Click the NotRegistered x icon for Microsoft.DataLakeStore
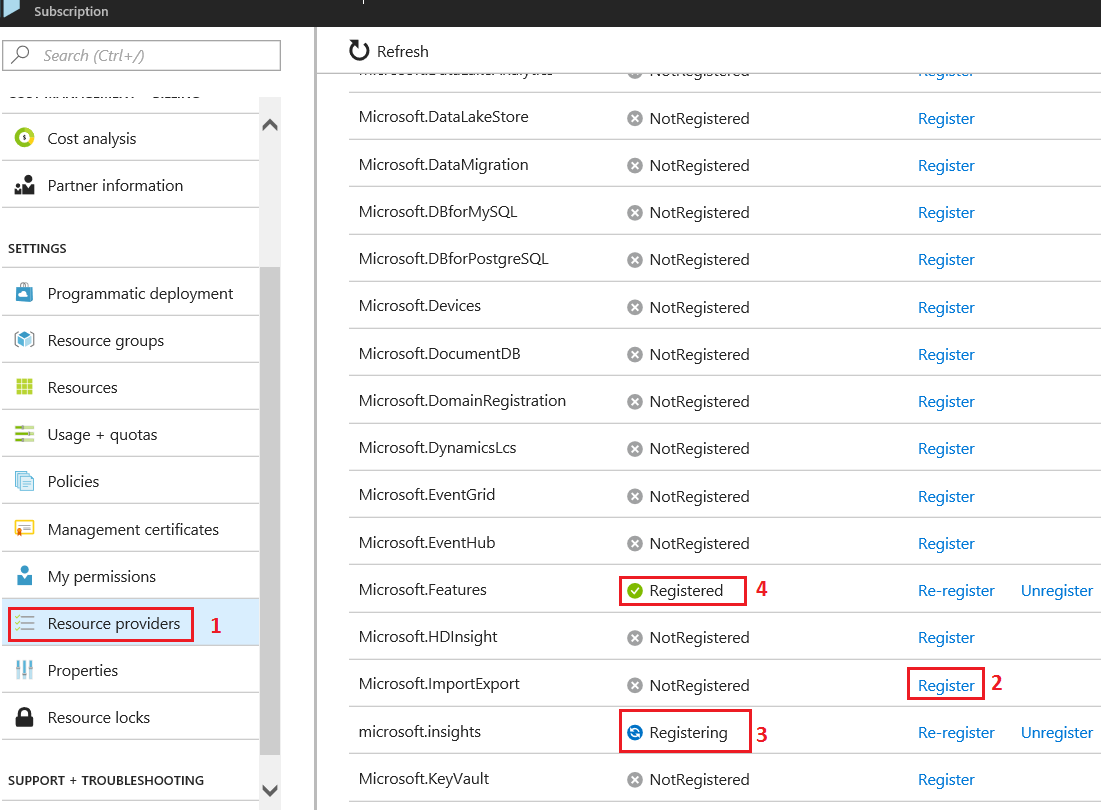Viewport: 1101px width, 810px height. pyautogui.click(x=635, y=118)
